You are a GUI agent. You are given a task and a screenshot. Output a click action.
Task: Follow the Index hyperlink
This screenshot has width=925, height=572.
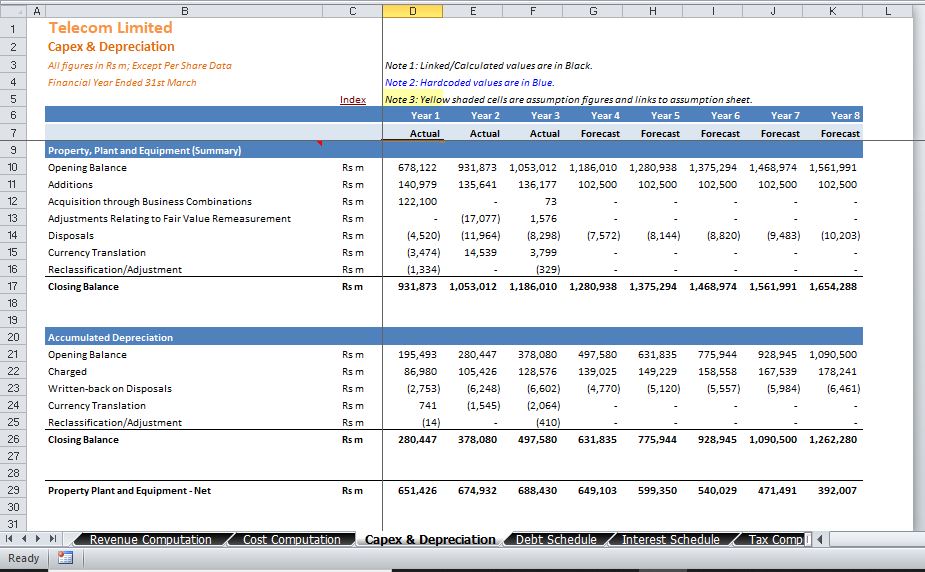pyautogui.click(x=353, y=100)
